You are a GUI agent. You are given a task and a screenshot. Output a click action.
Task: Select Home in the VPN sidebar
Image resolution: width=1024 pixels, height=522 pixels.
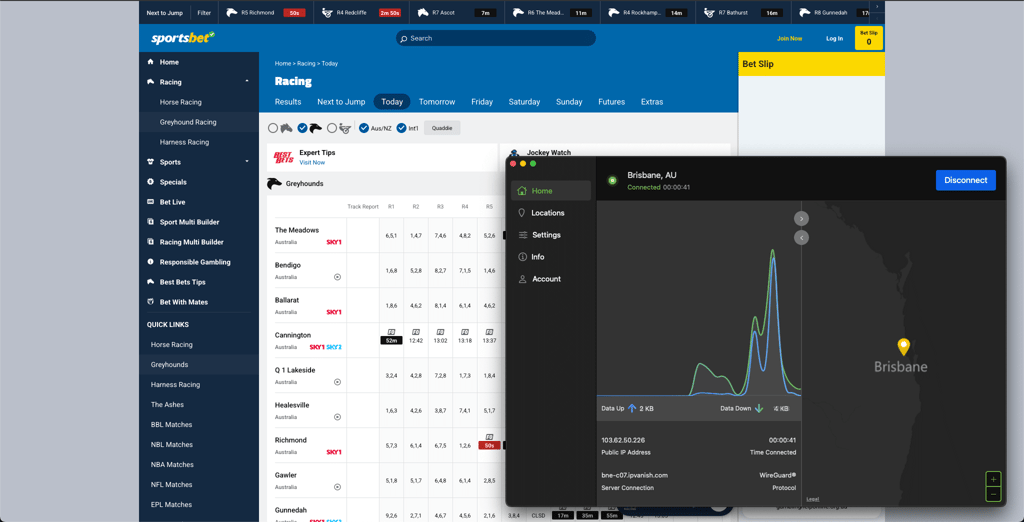[x=551, y=191]
